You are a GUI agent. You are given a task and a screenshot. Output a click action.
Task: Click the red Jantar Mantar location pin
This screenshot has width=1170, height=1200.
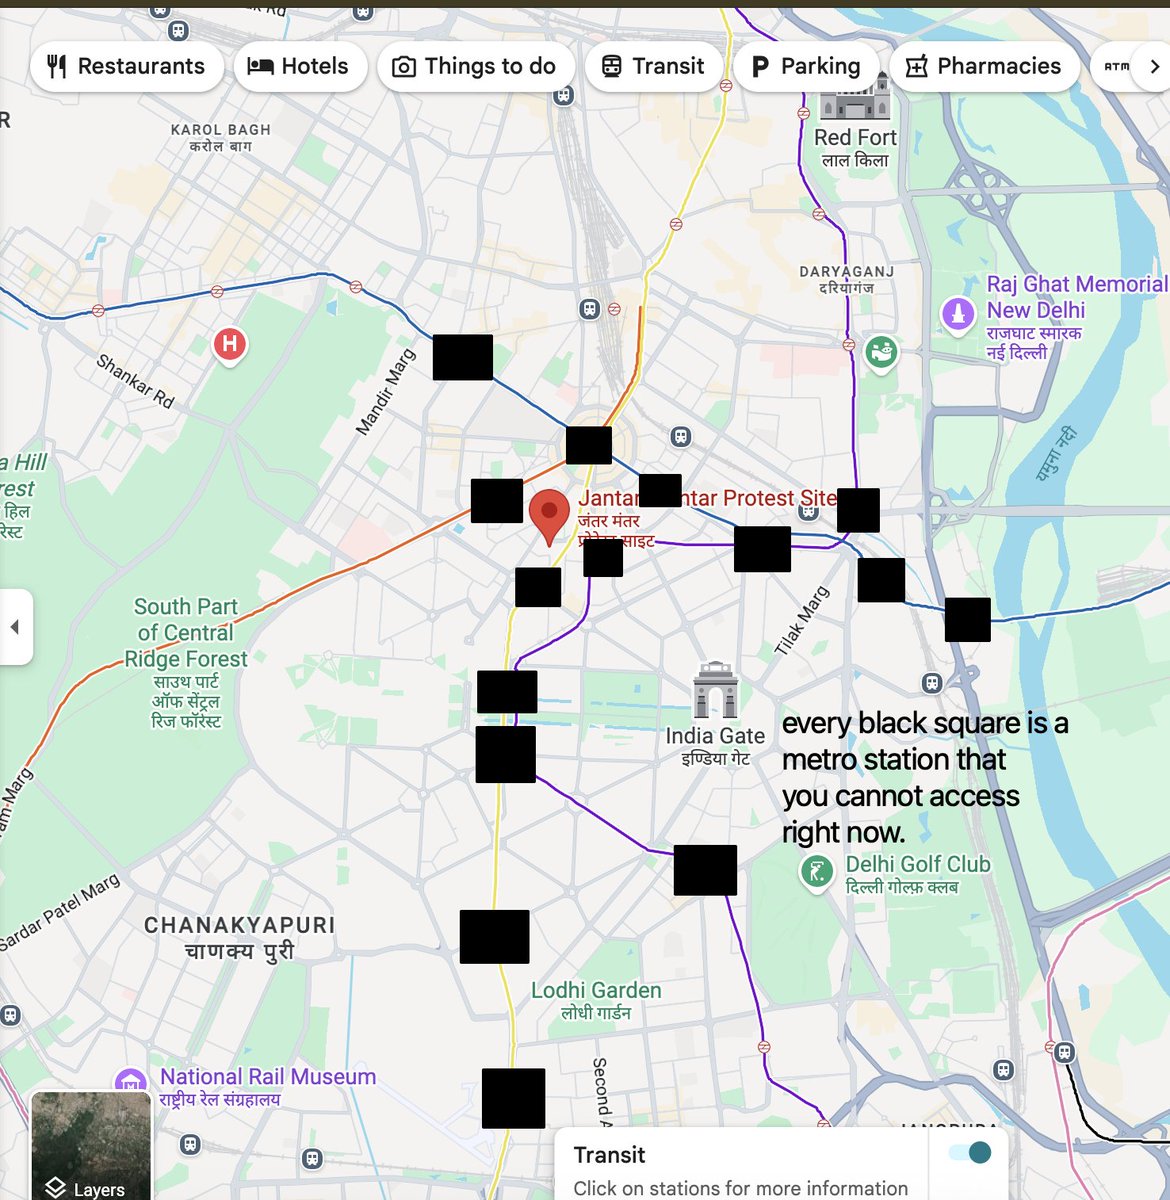[549, 517]
